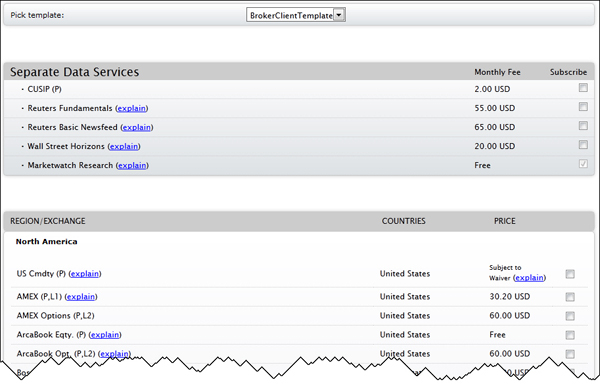Toggle the Marketwatch Research checkbox
The height and width of the screenshot is (384, 600).
click(583, 164)
